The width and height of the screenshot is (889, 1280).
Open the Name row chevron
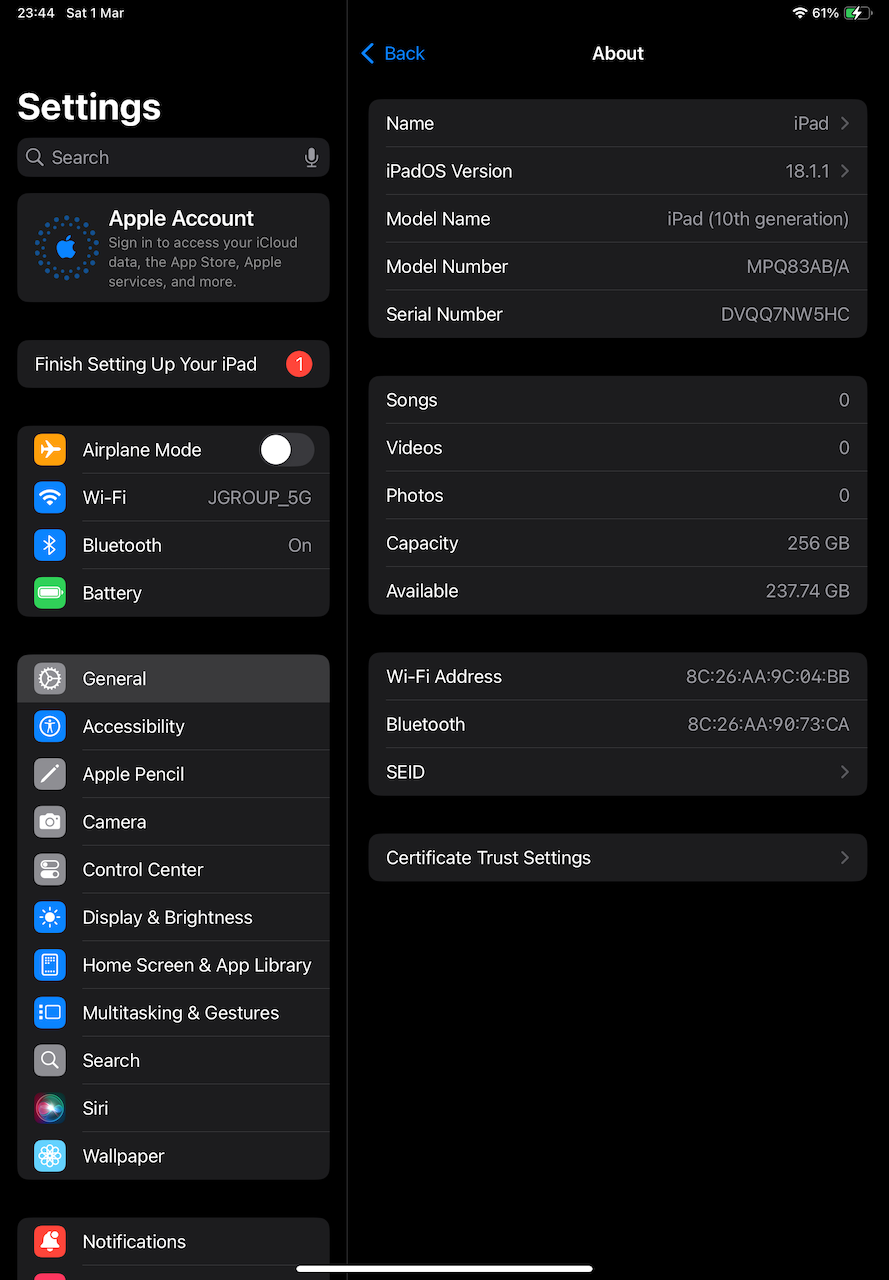click(845, 123)
